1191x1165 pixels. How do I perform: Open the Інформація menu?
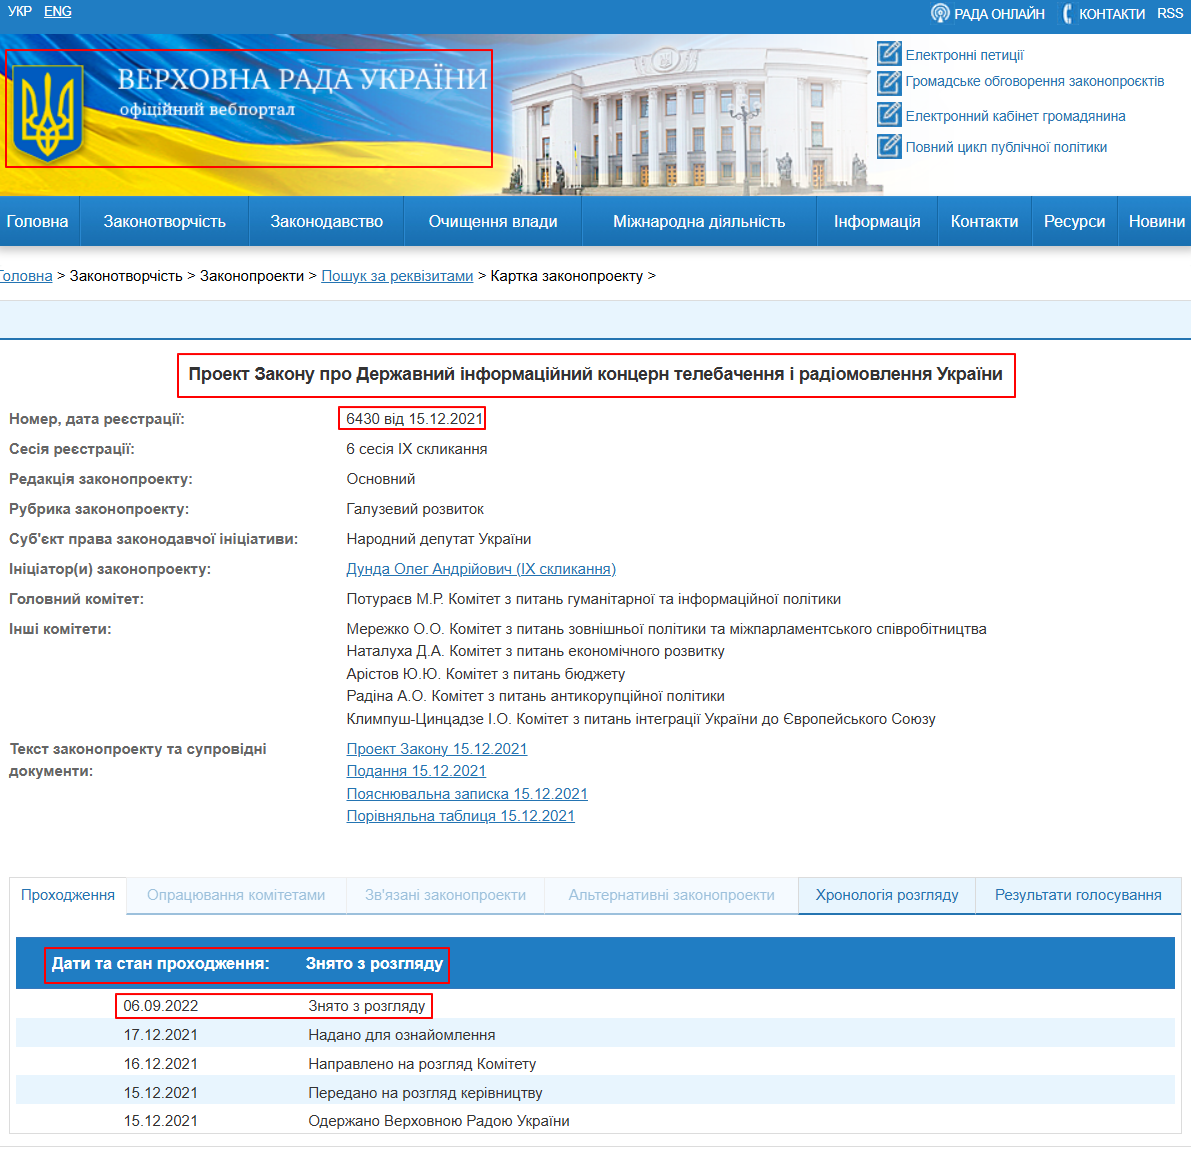pos(877,221)
